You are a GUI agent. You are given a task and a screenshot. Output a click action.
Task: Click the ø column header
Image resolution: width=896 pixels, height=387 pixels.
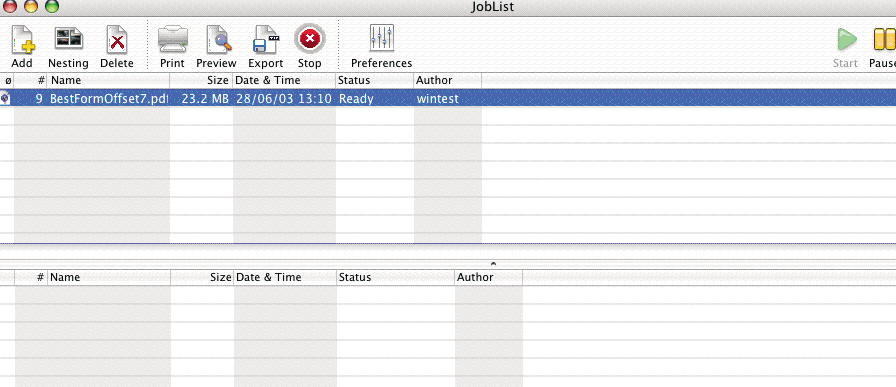coord(7,80)
